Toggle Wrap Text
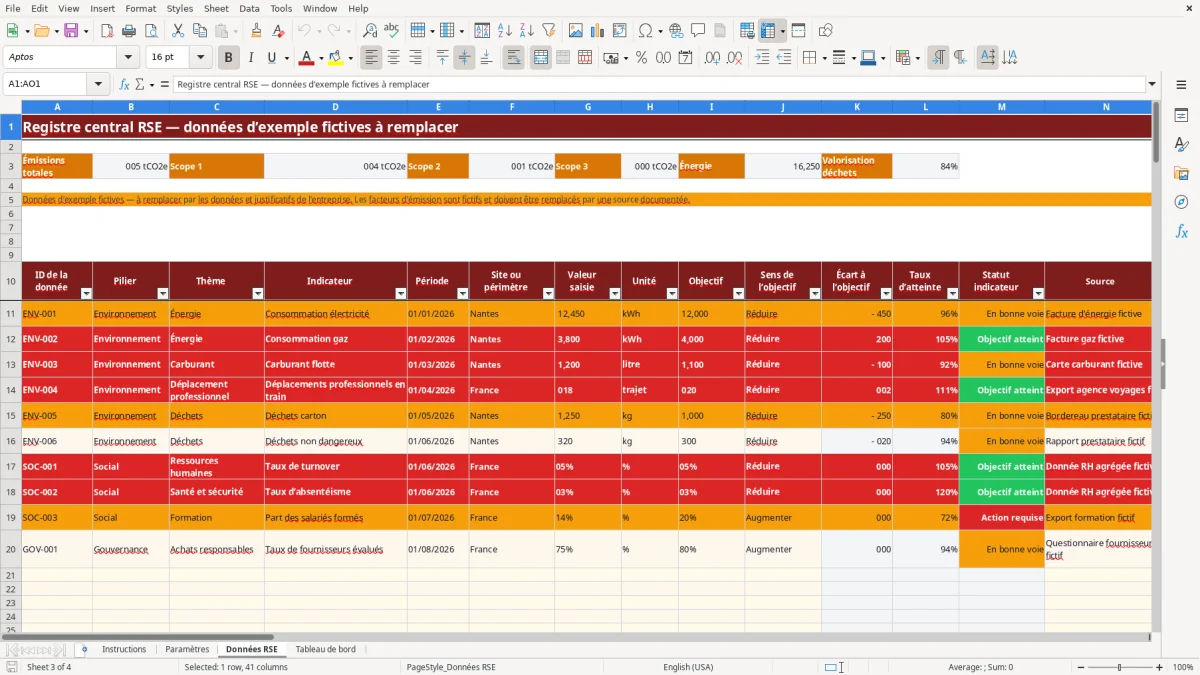Screen dimensions: 1200x675 pos(514,58)
